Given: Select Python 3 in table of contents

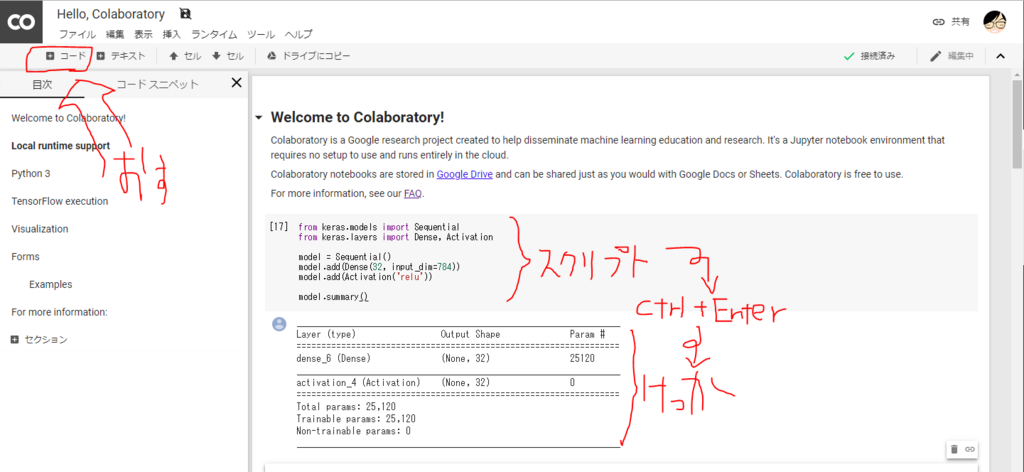Looking at the screenshot, I should click(31, 174).
